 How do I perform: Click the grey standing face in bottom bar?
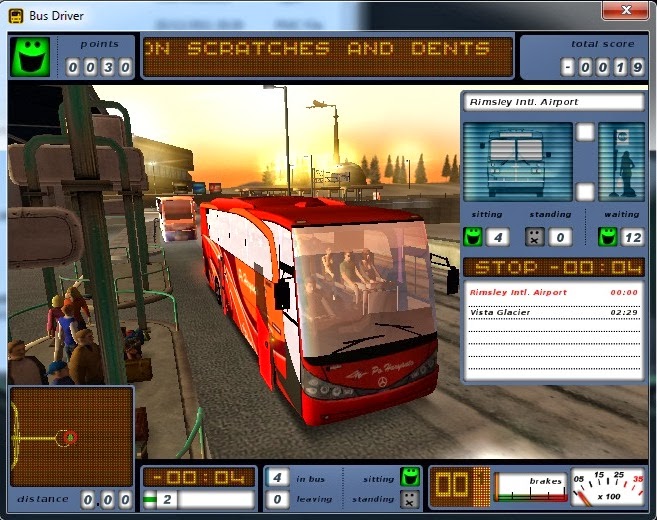pos(410,499)
